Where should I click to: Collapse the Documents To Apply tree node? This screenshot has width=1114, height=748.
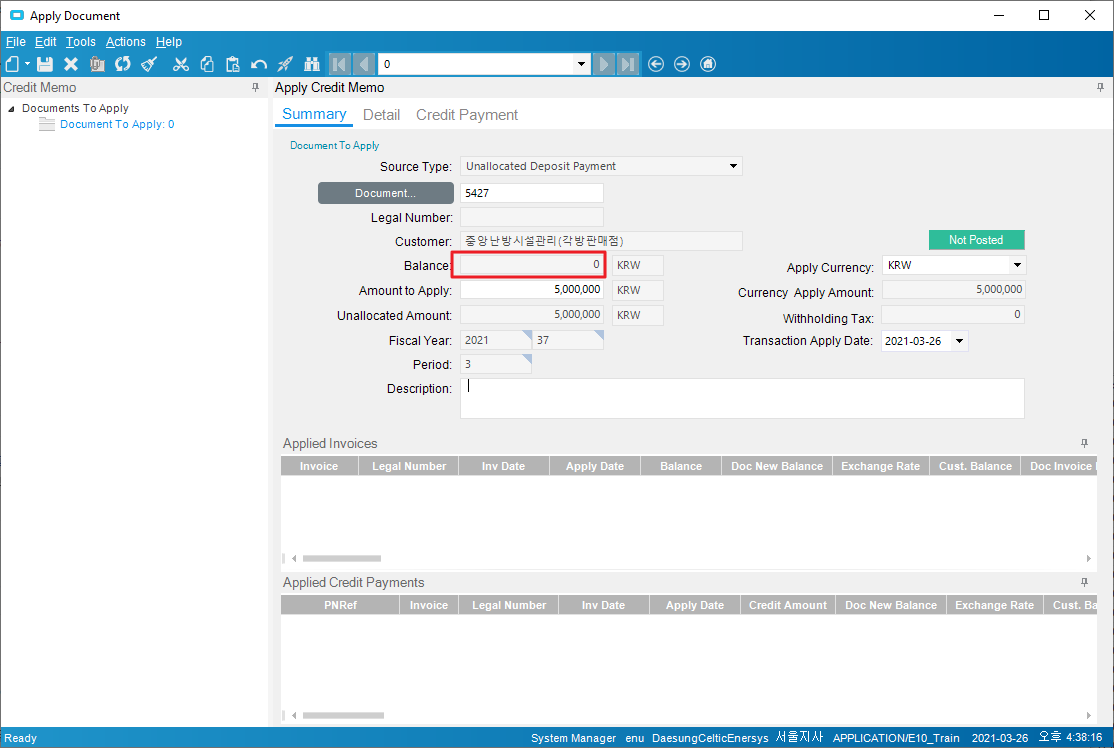pyautogui.click(x=11, y=109)
